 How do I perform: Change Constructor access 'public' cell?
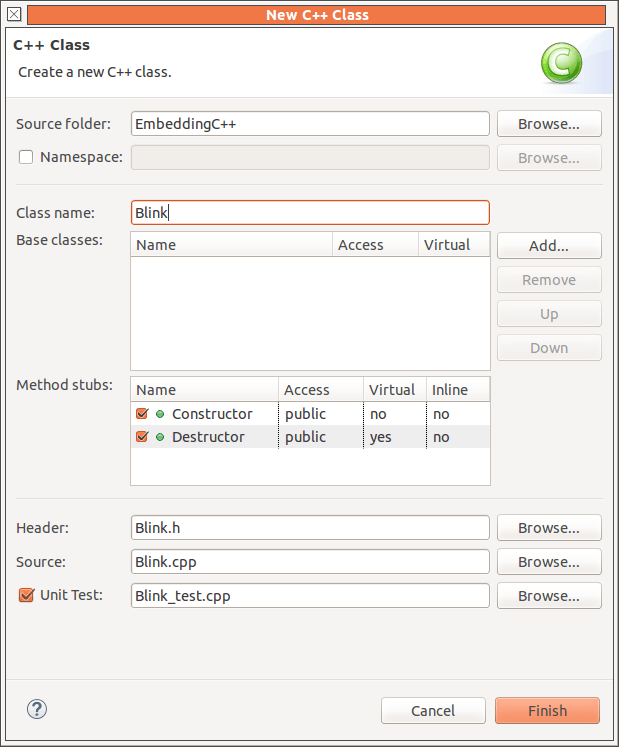pos(305,414)
